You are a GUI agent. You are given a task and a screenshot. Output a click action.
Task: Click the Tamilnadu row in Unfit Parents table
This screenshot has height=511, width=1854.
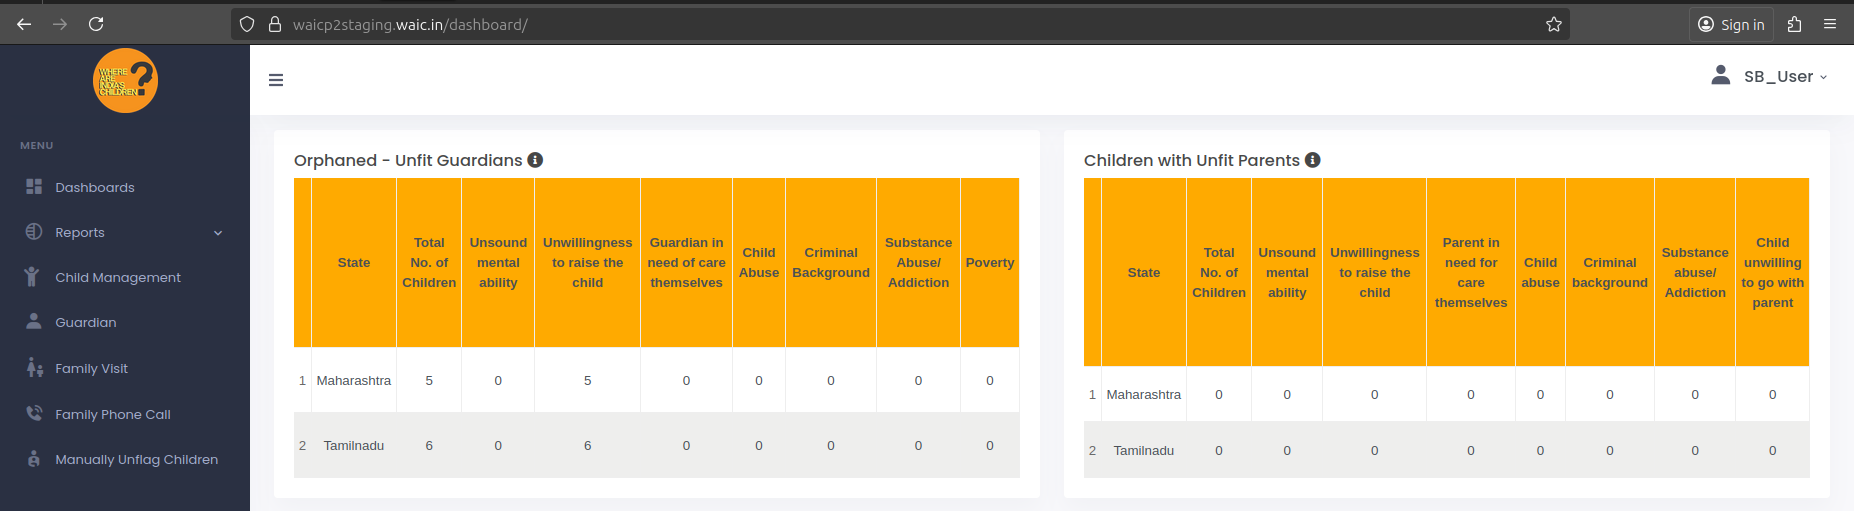point(1143,450)
